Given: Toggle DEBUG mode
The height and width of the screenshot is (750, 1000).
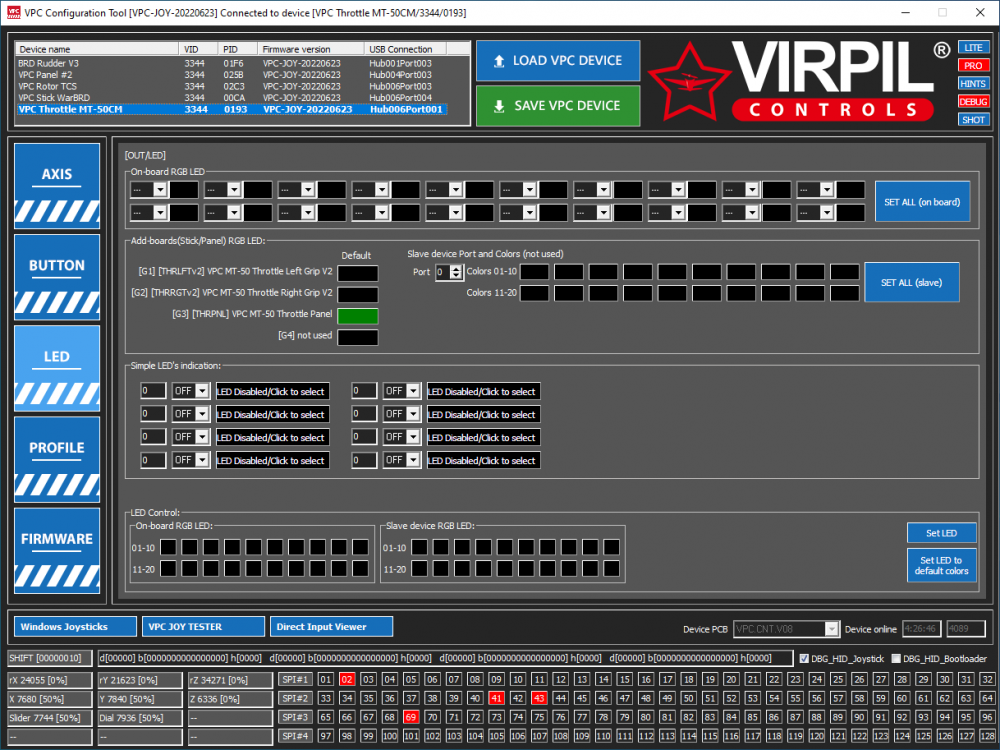Looking at the screenshot, I should 973,101.
